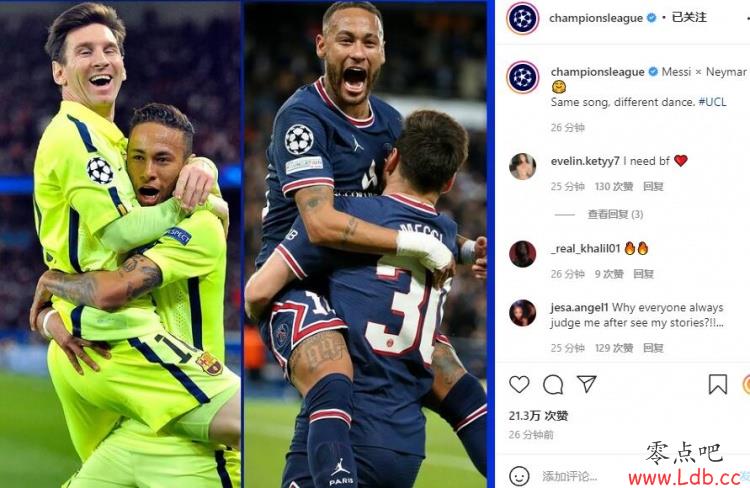Share post with paper plane icon
The width and height of the screenshot is (750, 488).
coord(586,384)
